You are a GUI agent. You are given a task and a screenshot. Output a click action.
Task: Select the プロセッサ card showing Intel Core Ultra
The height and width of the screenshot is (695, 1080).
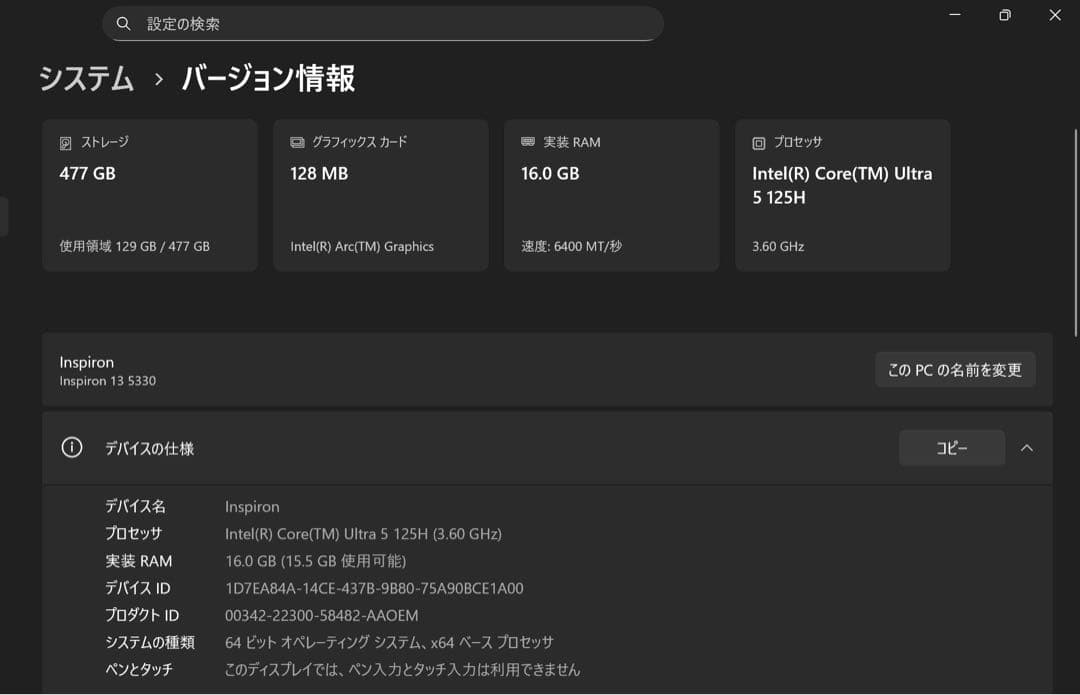click(841, 195)
